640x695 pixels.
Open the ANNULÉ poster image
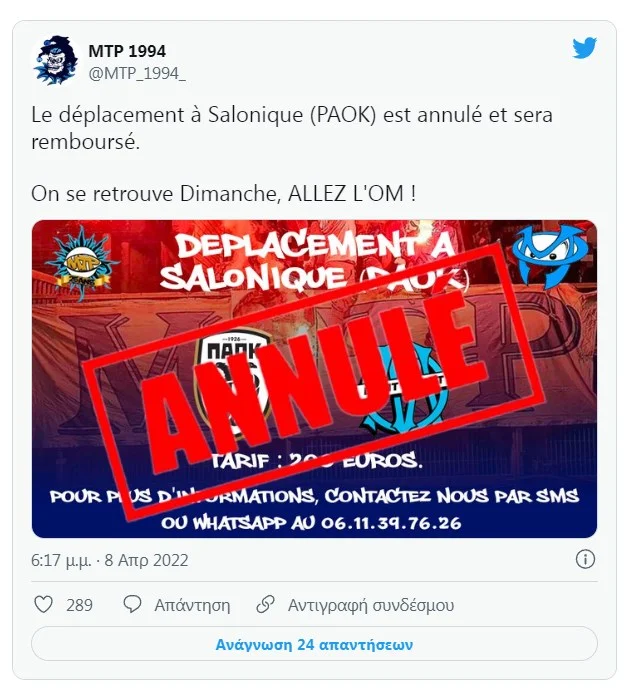point(314,379)
